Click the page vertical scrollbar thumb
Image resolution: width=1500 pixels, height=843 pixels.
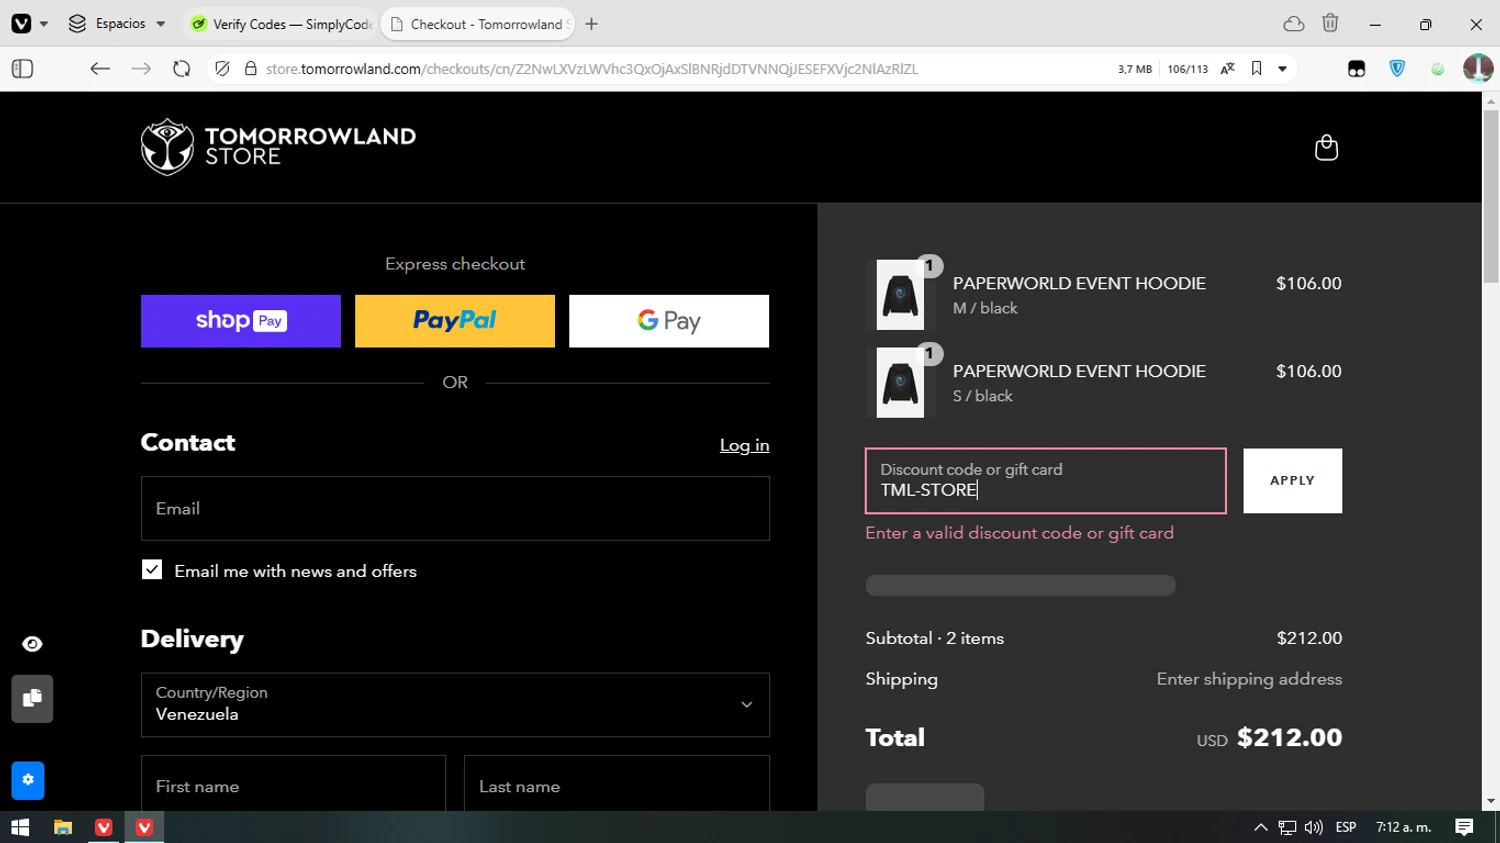tap(1491, 196)
